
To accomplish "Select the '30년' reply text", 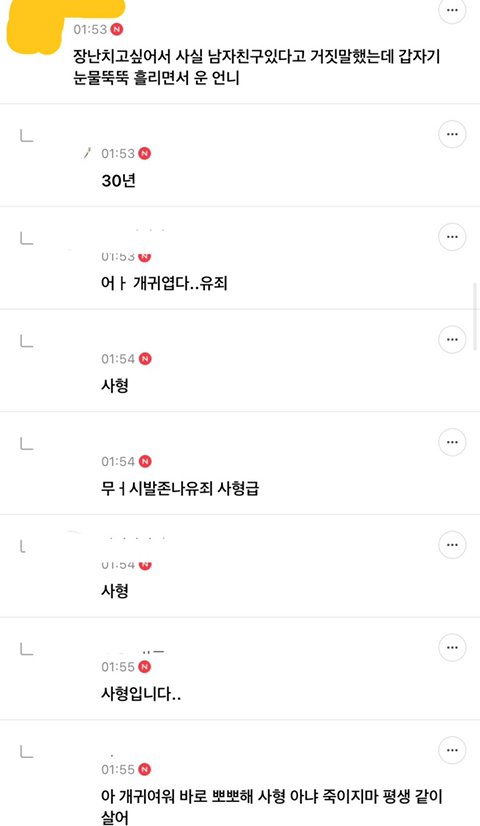I will (x=119, y=181).
